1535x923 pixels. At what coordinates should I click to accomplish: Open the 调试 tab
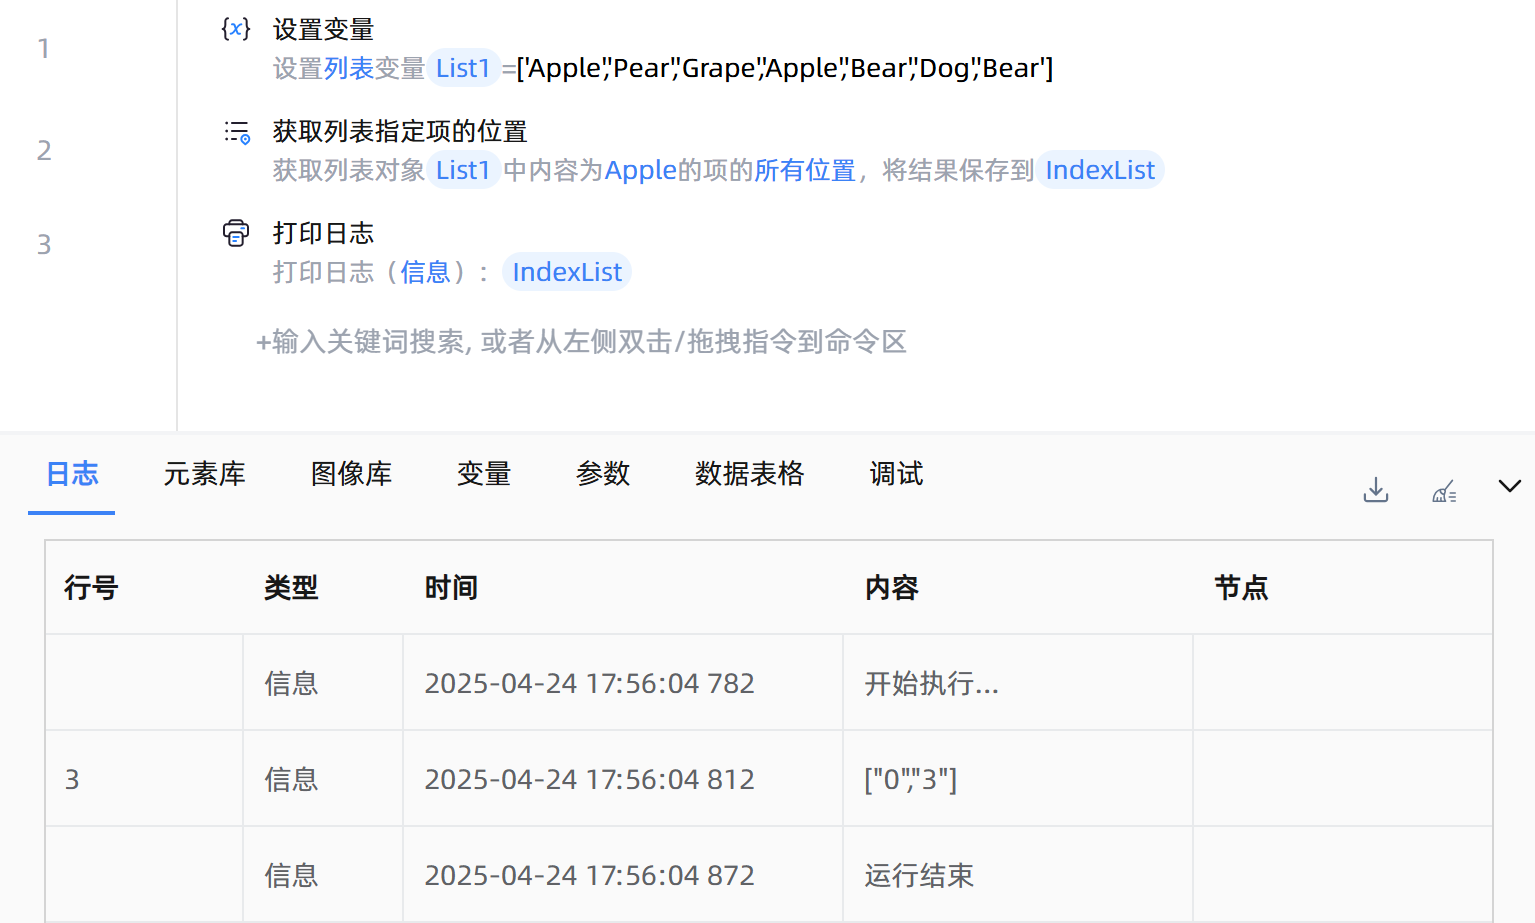pos(896,474)
